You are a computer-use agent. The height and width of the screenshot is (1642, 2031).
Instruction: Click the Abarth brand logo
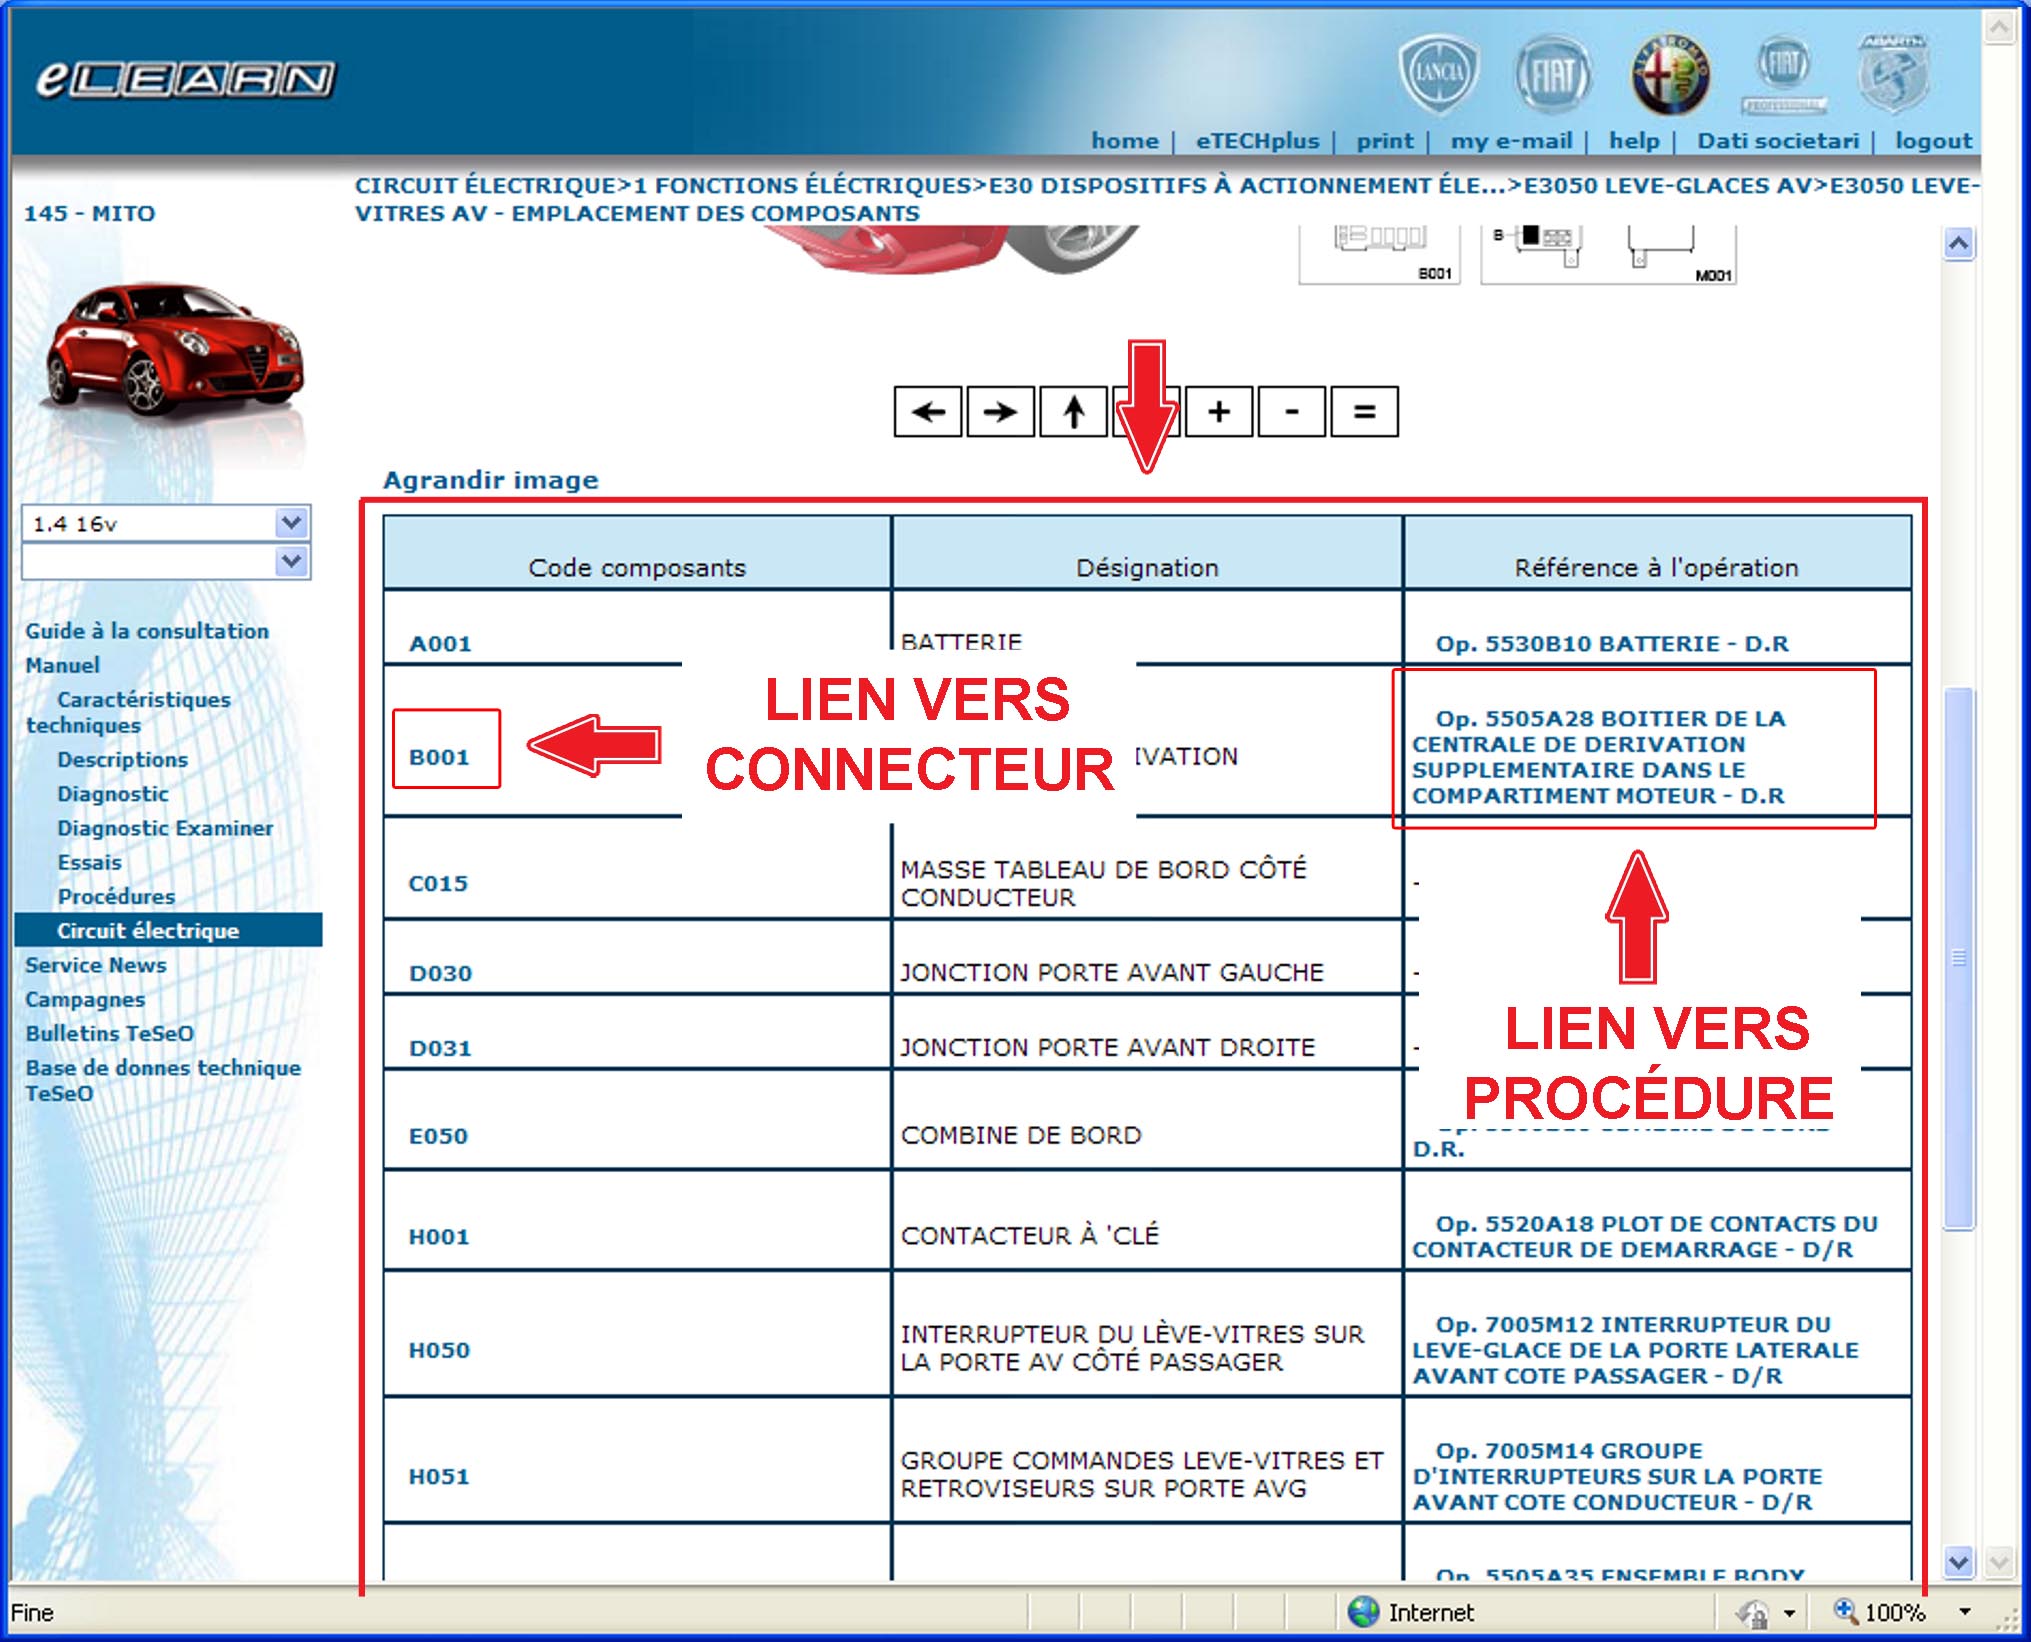(1893, 74)
